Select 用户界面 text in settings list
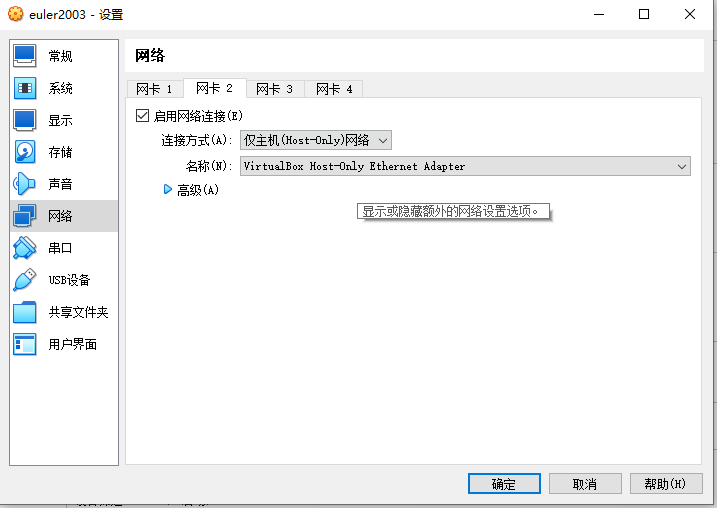 coord(72,344)
